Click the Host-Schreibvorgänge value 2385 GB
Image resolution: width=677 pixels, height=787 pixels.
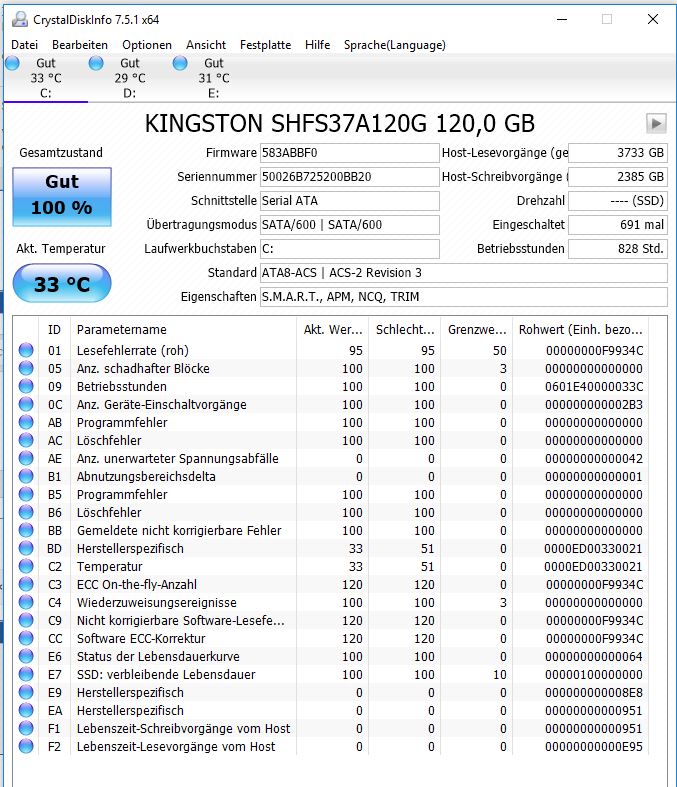618,177
